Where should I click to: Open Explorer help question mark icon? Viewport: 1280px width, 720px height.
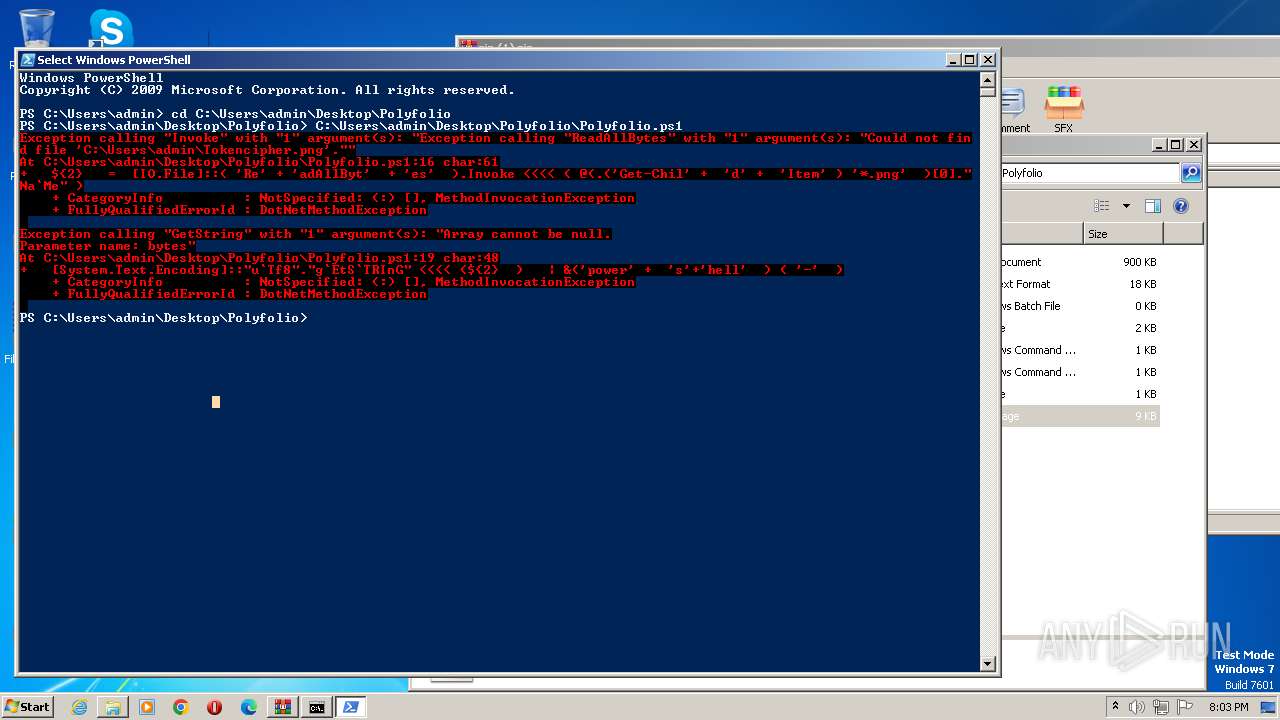pos(1181,206)
